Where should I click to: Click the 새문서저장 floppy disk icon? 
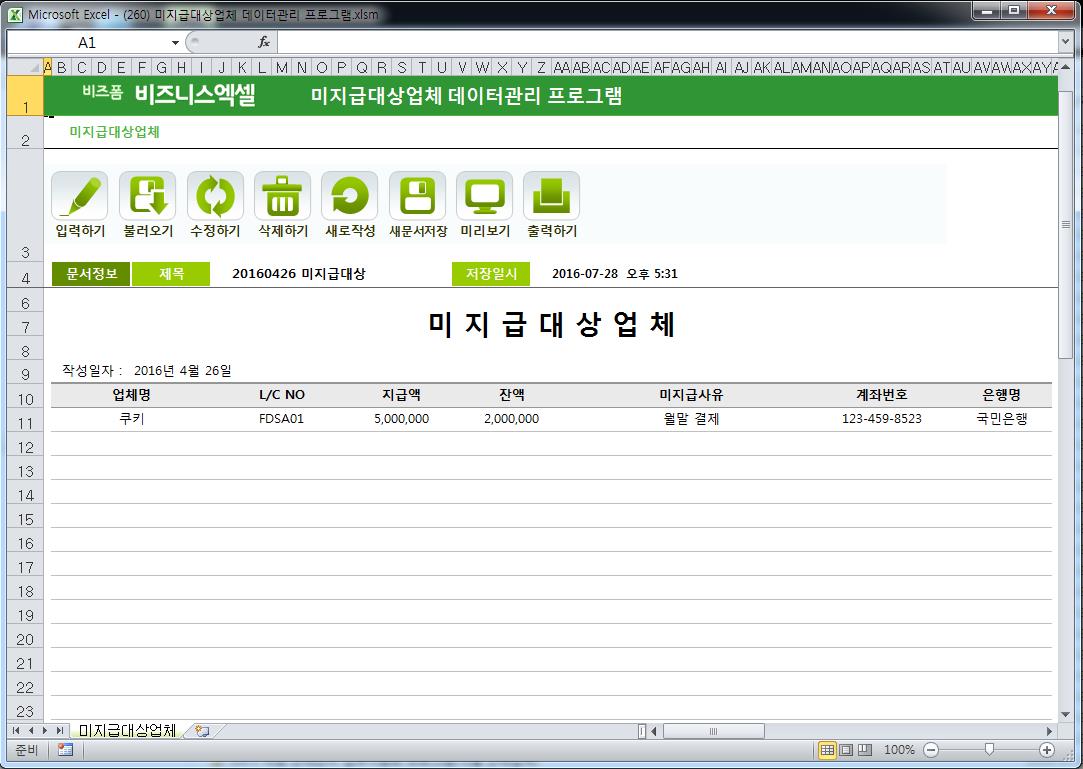coord(417,196)
